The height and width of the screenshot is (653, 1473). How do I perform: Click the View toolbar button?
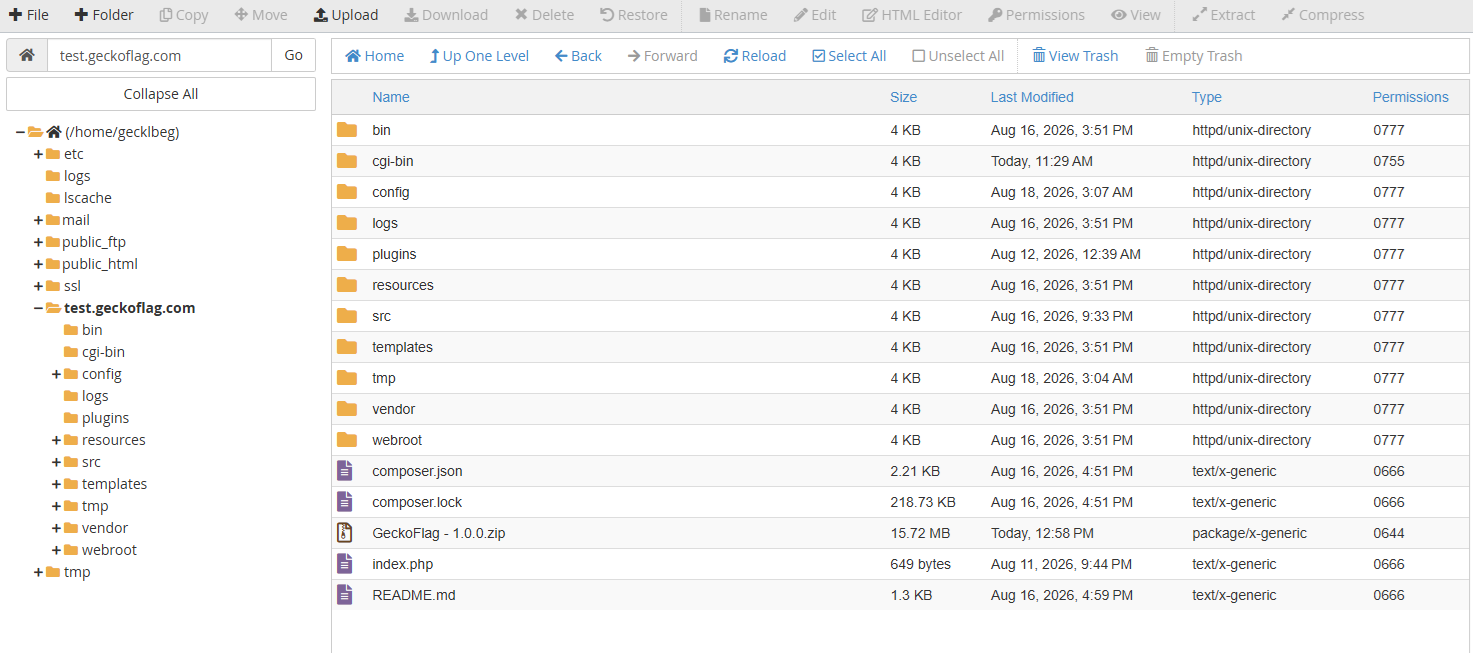pos(1136,15)
